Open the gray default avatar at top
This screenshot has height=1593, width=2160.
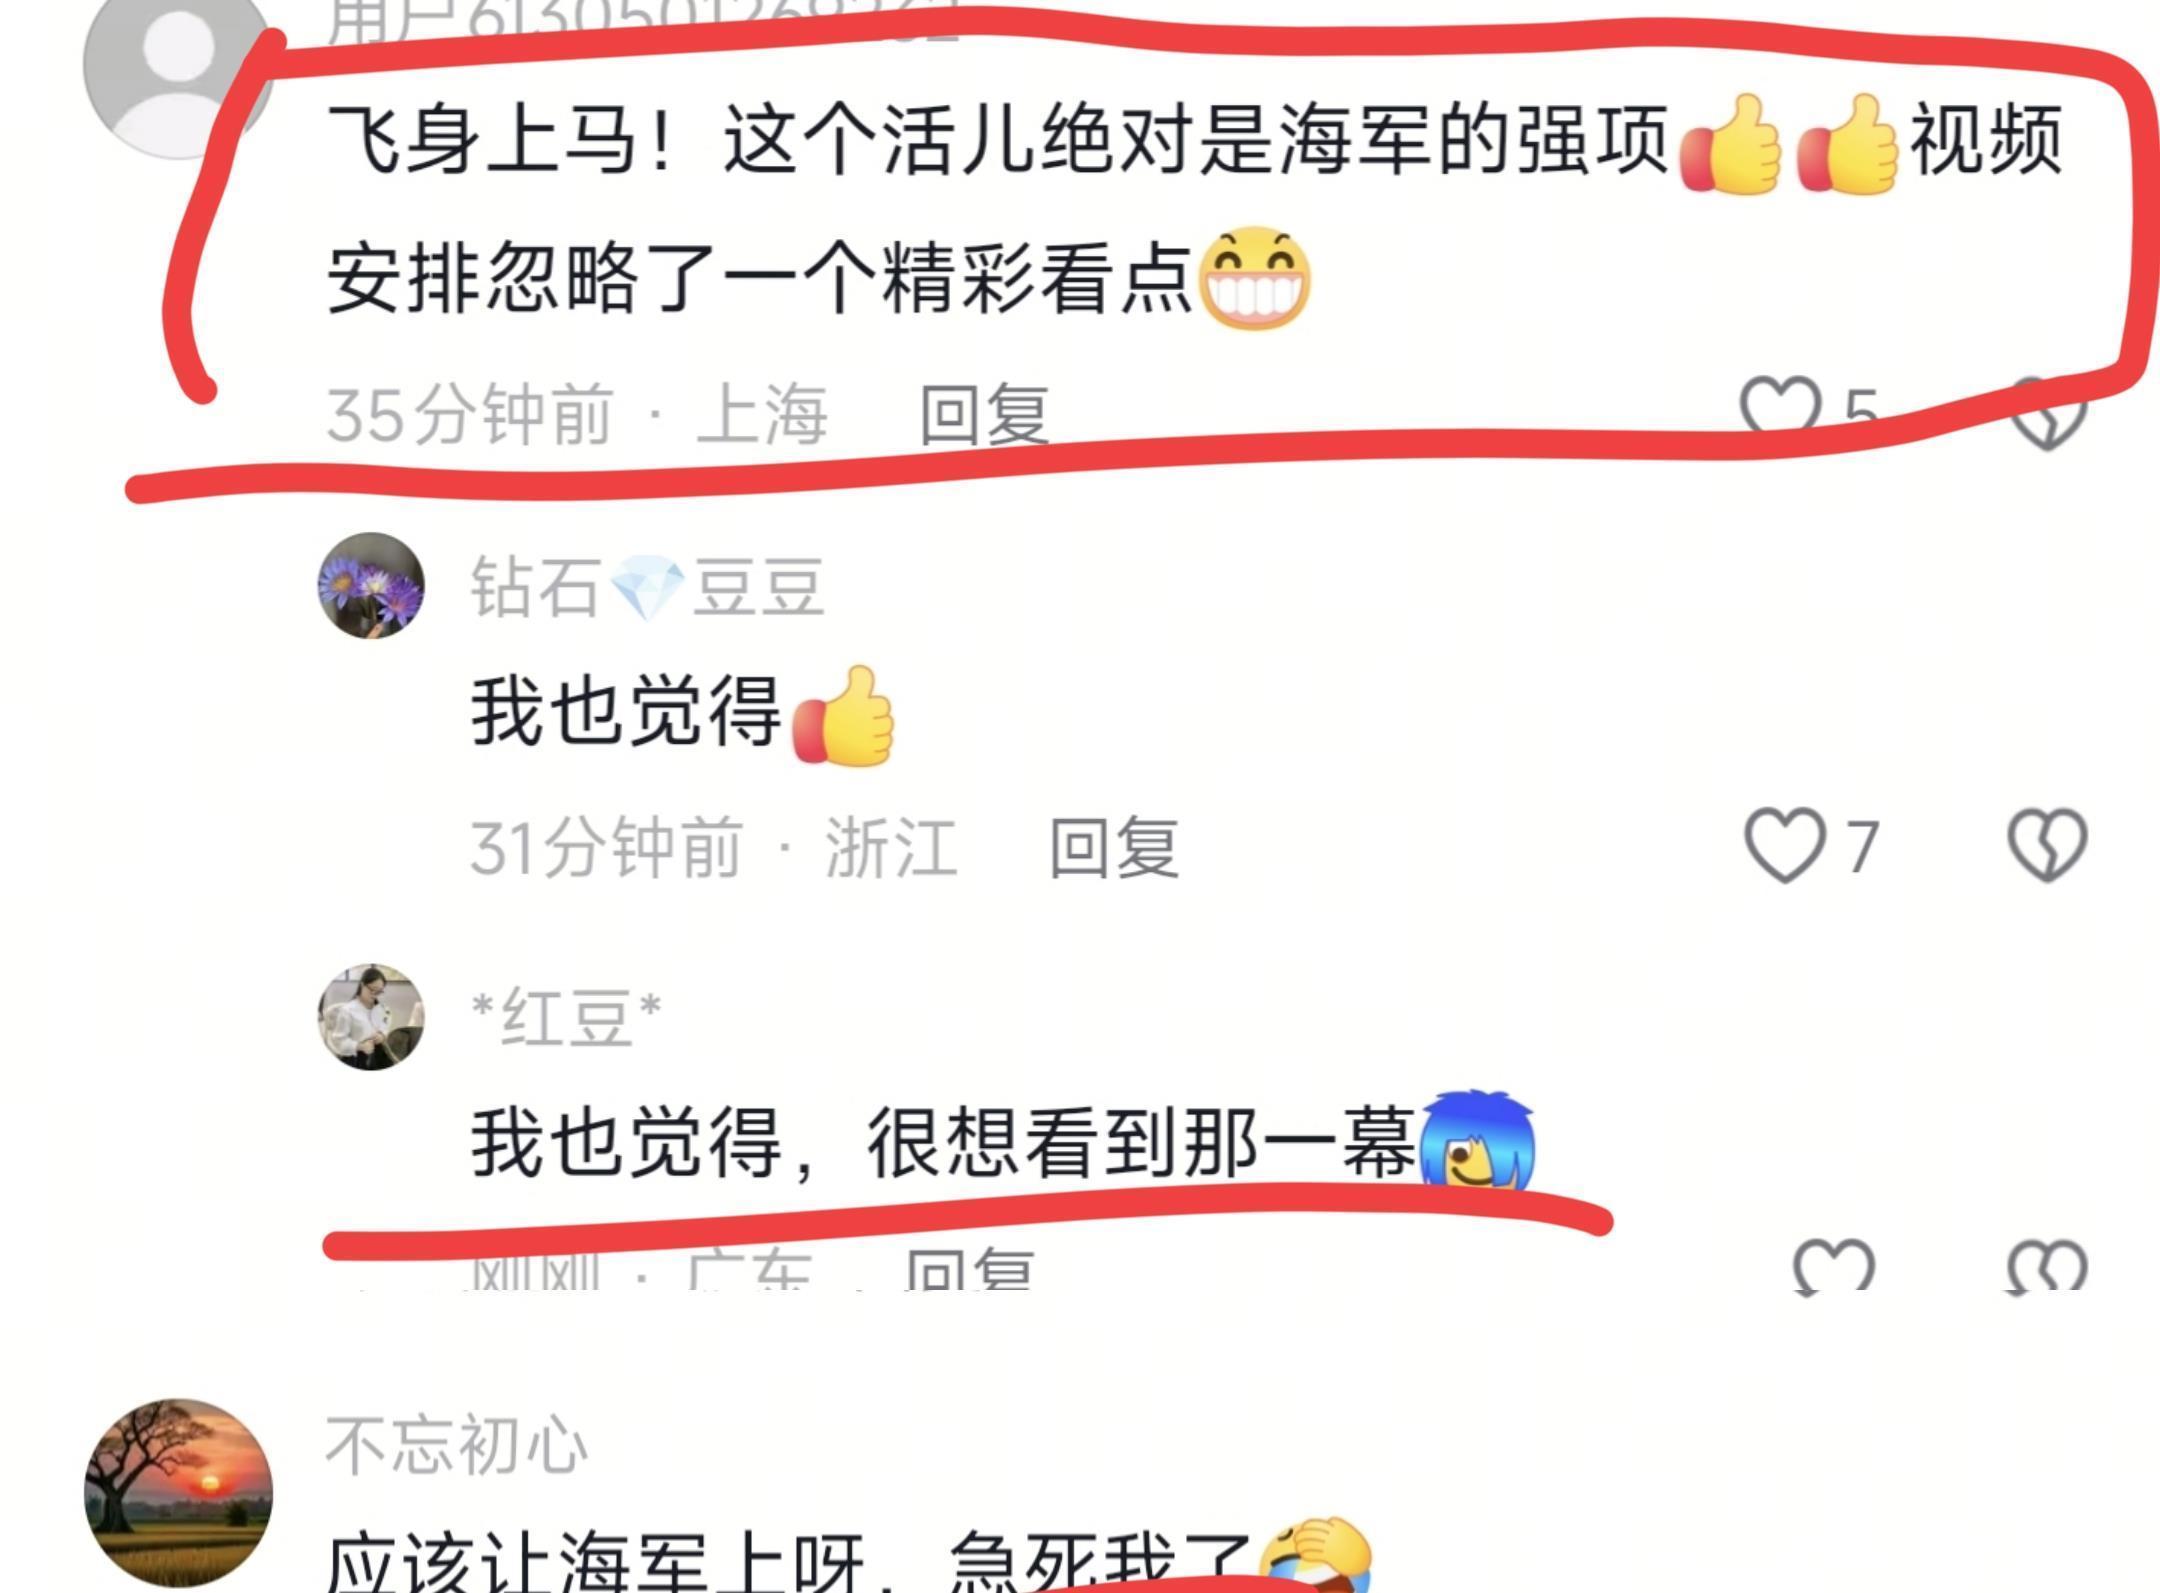click(178, 70)
